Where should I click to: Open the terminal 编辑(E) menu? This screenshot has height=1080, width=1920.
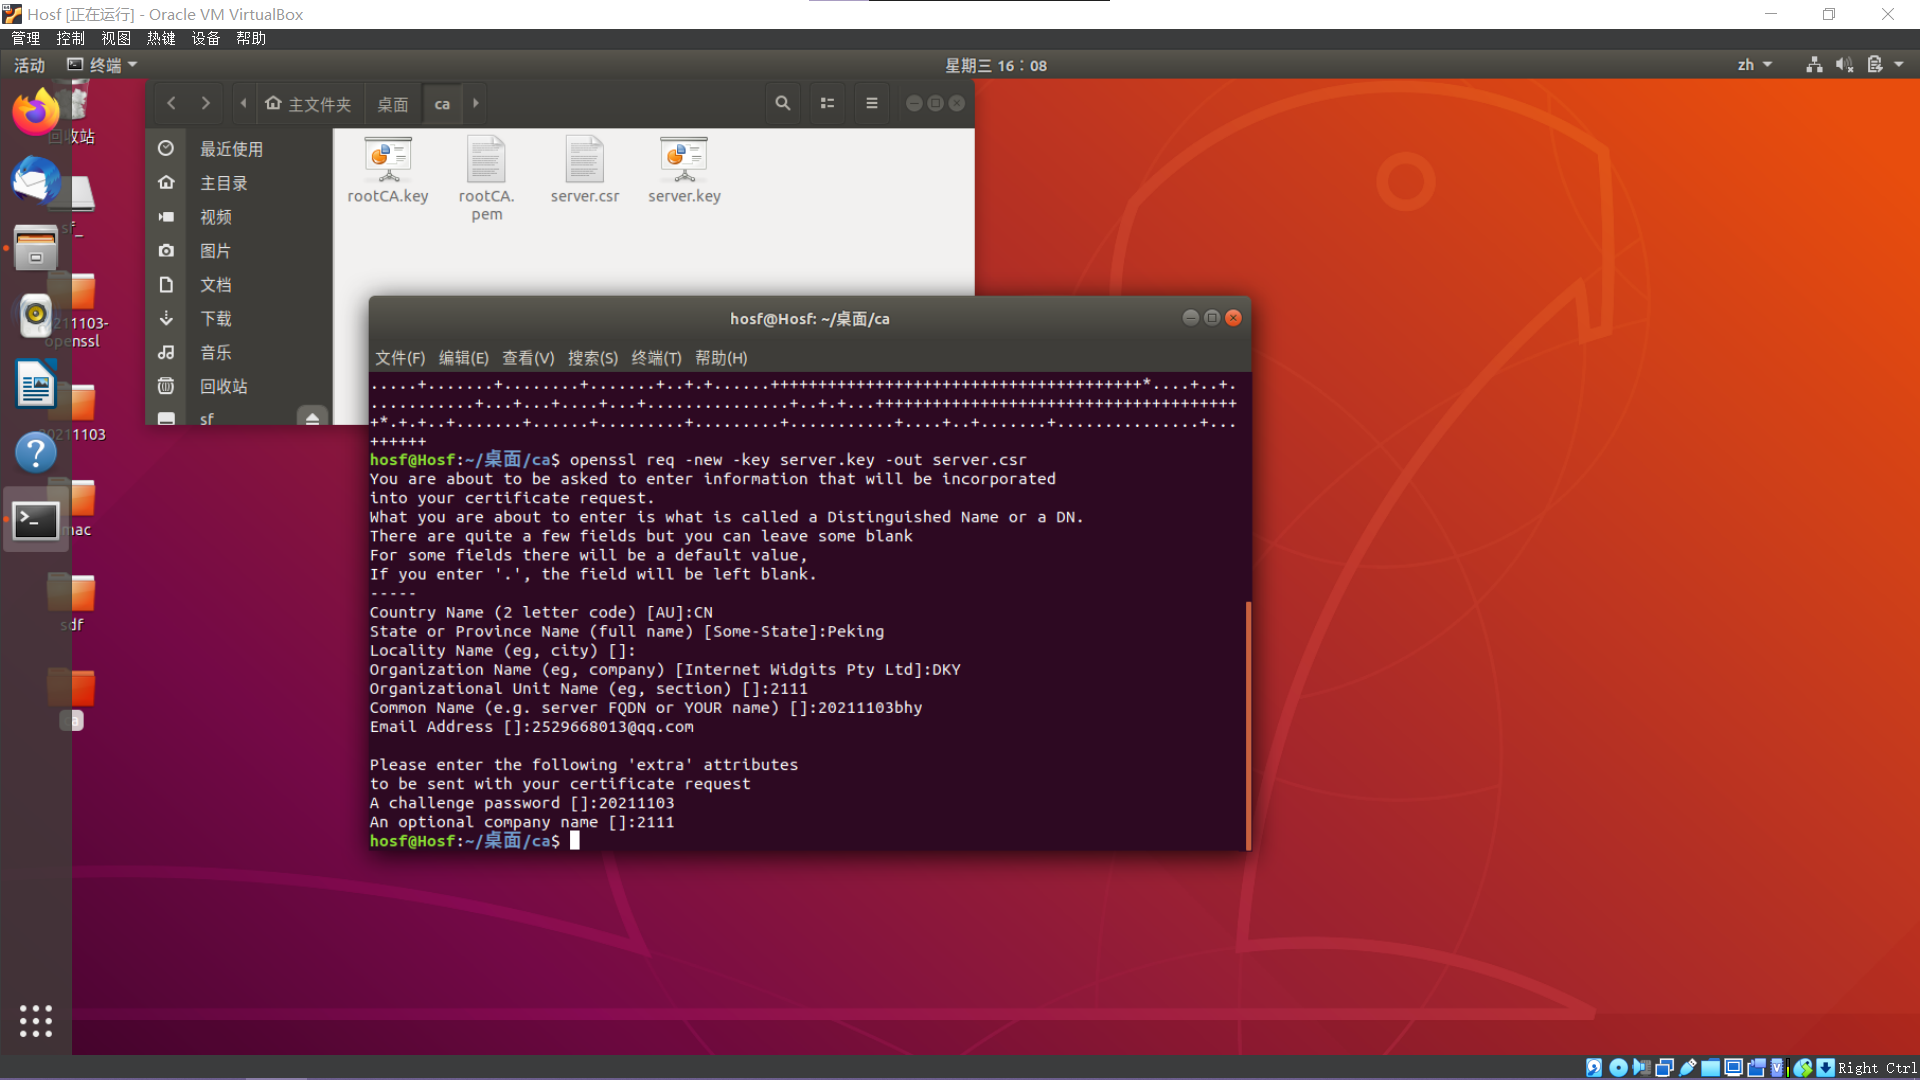pyautogui.click(x=463, y=358)
